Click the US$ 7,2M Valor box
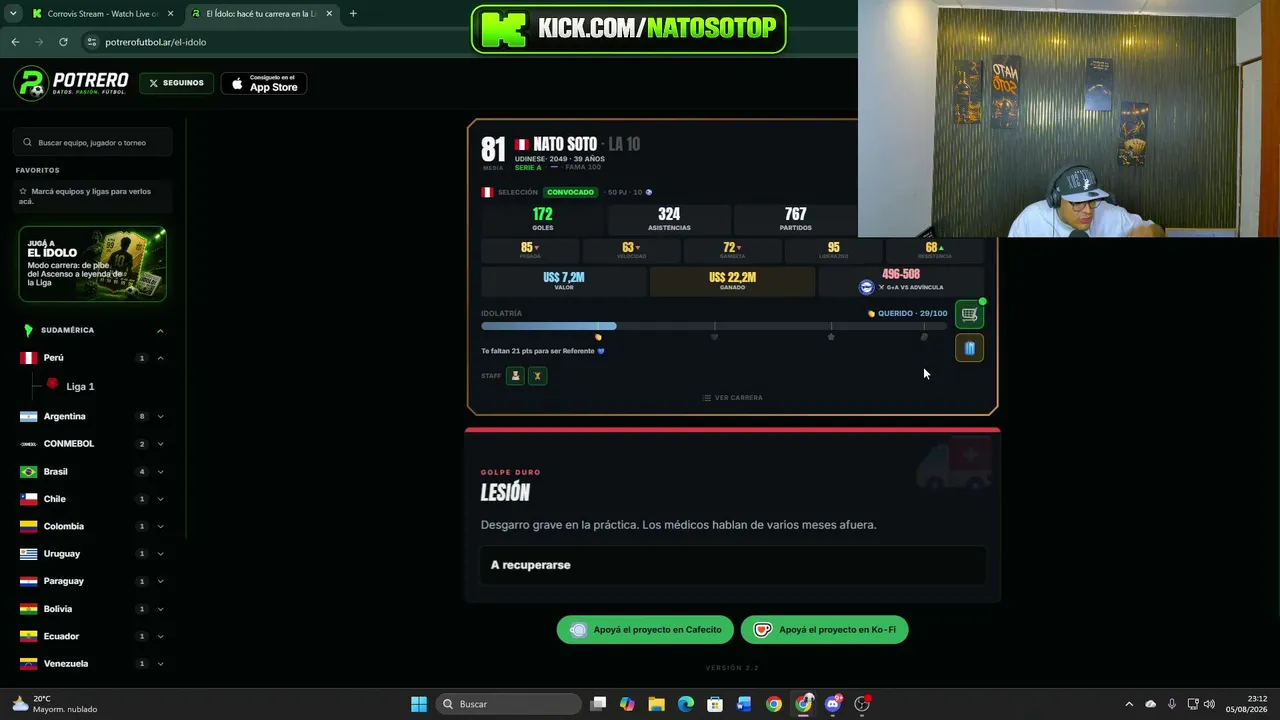1280x720 pixels. tap(564, 281)
